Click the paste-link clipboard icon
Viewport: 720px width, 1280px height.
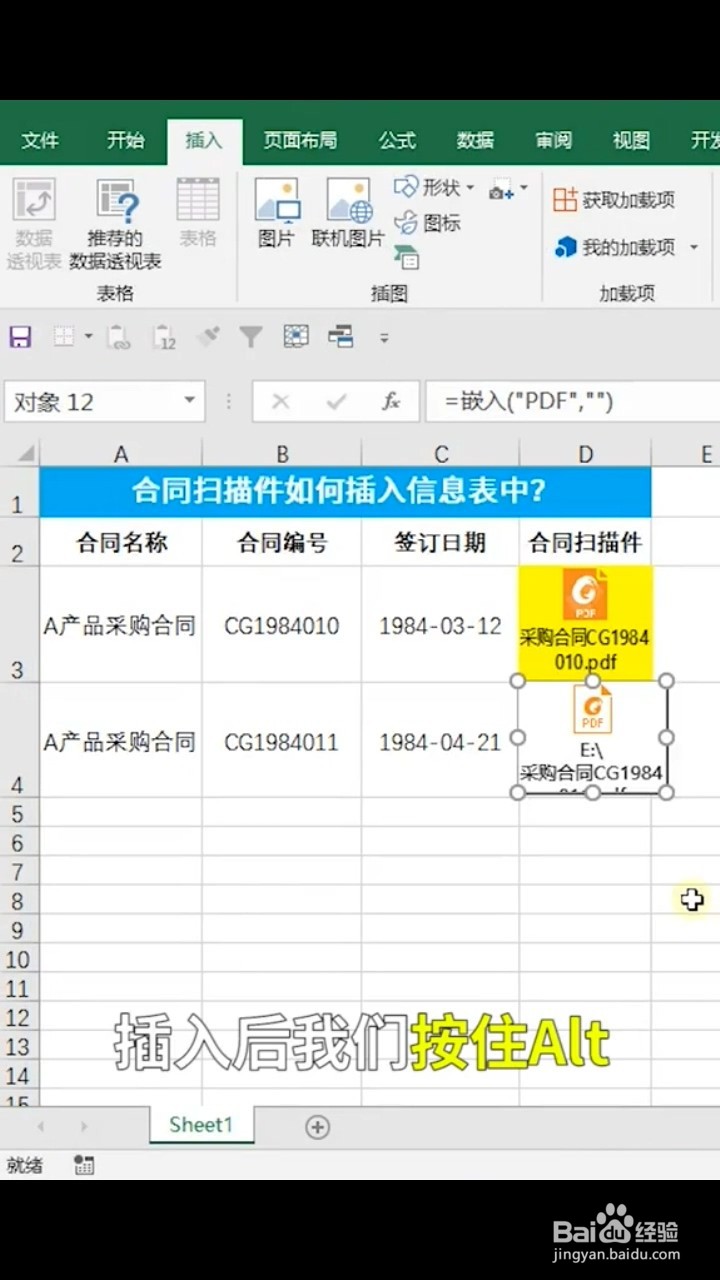click(x=119, y=337)
